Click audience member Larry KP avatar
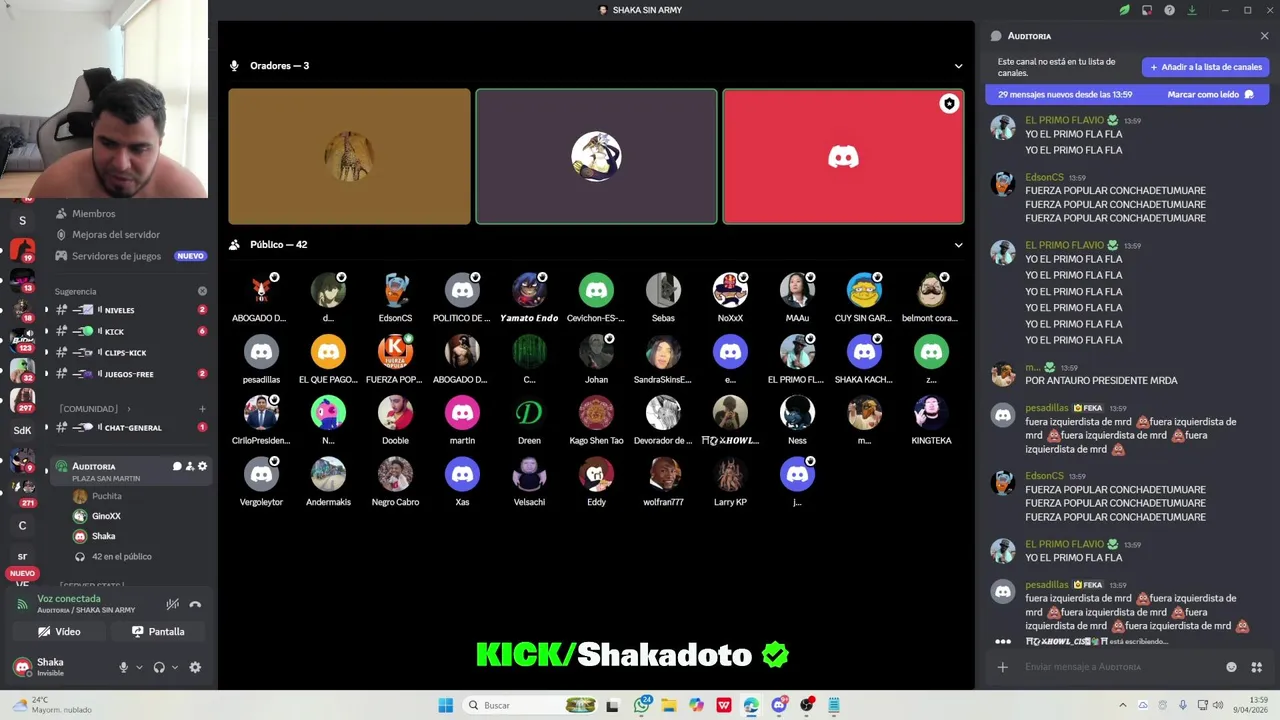This screenshot has height=720, width=1280. pyautogui.click(x=730, y=475)
